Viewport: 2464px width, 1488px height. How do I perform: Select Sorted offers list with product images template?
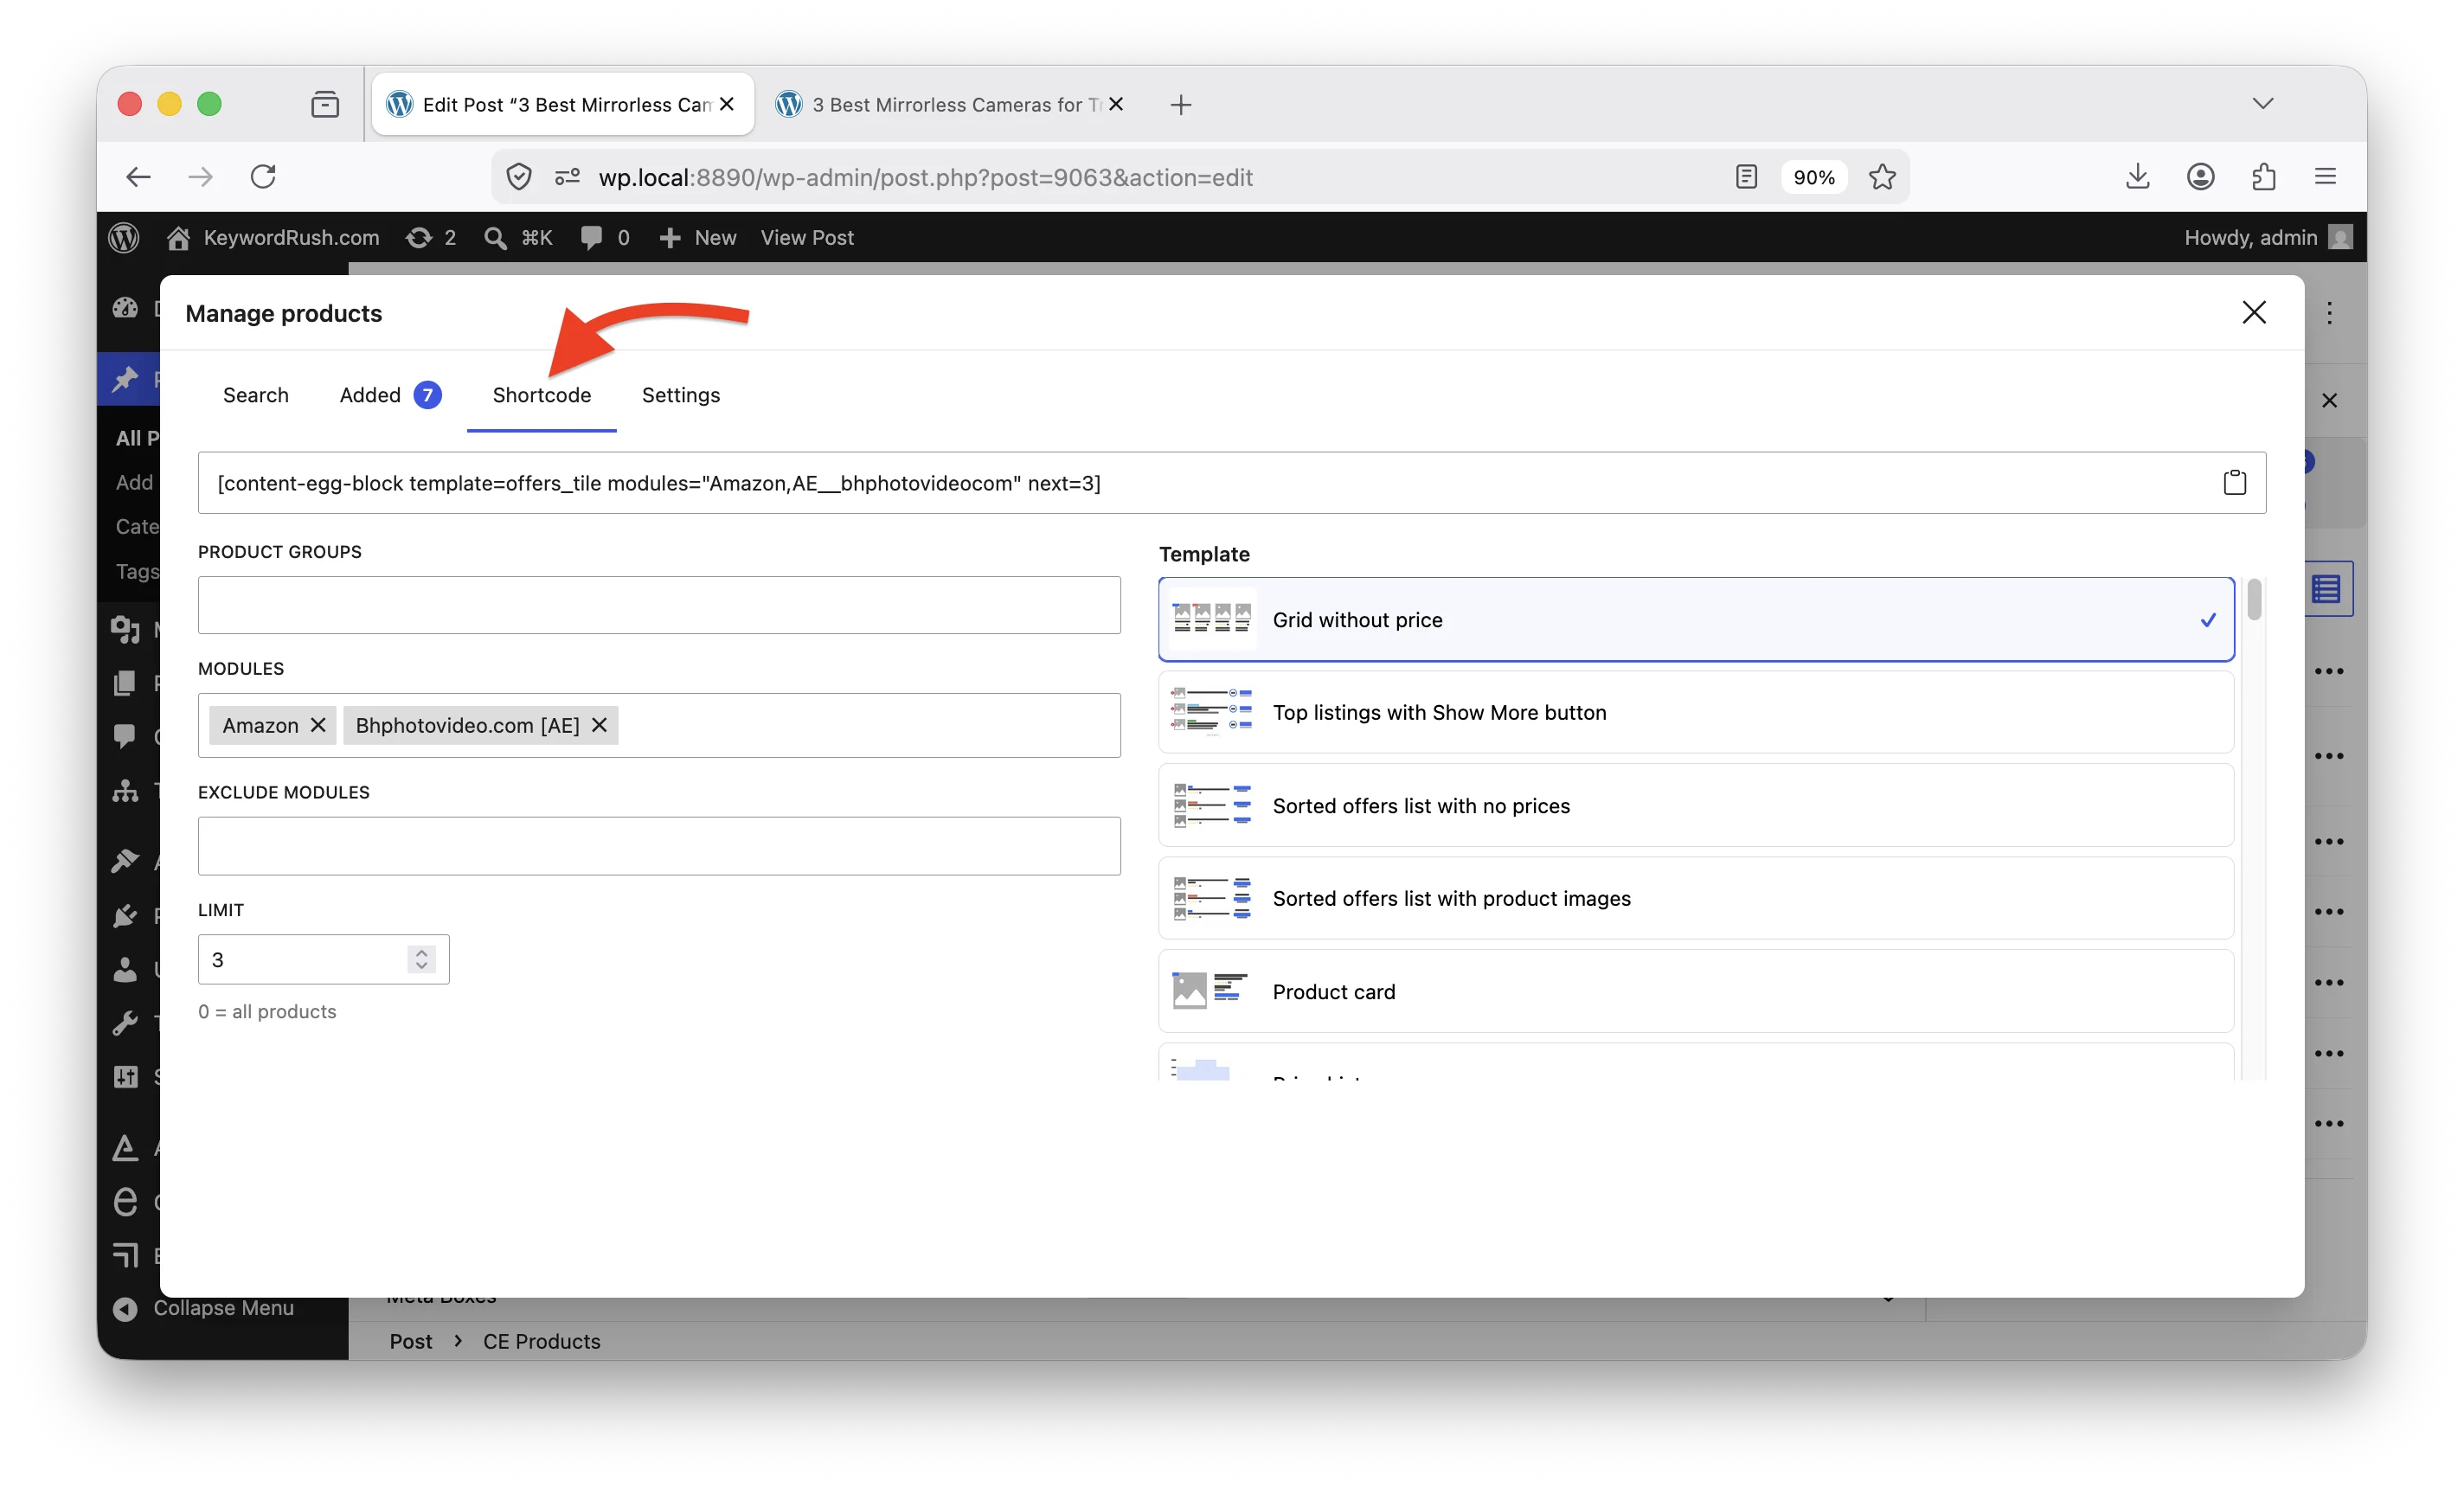pos(1696,898)
